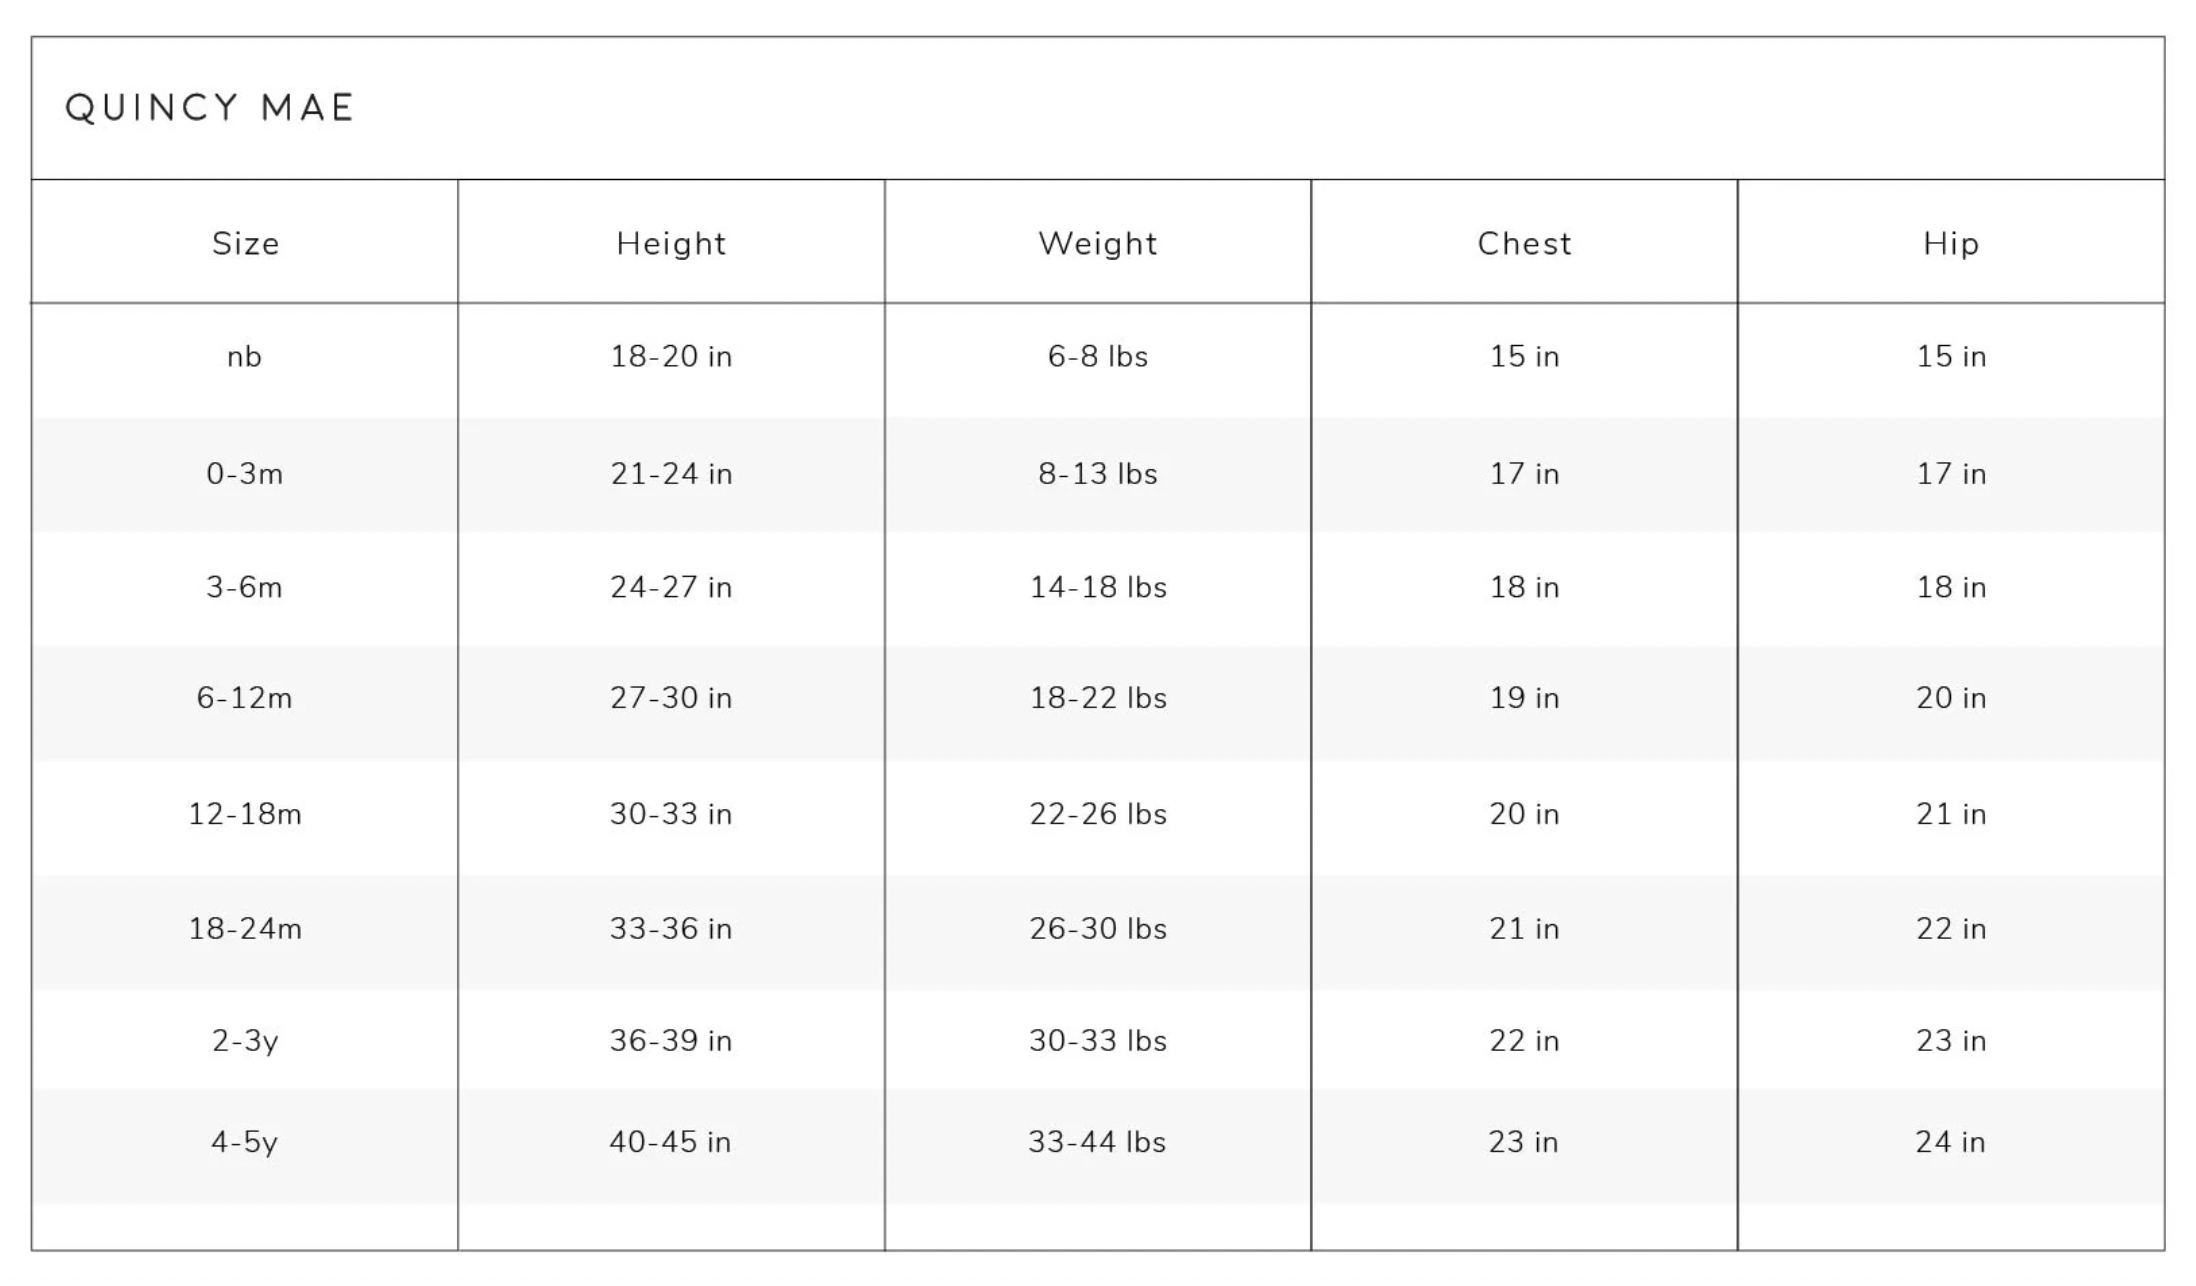This screenshot has width=2196, height=1286.
Task: Click the Weight column header
Action: click(1098, 244)
